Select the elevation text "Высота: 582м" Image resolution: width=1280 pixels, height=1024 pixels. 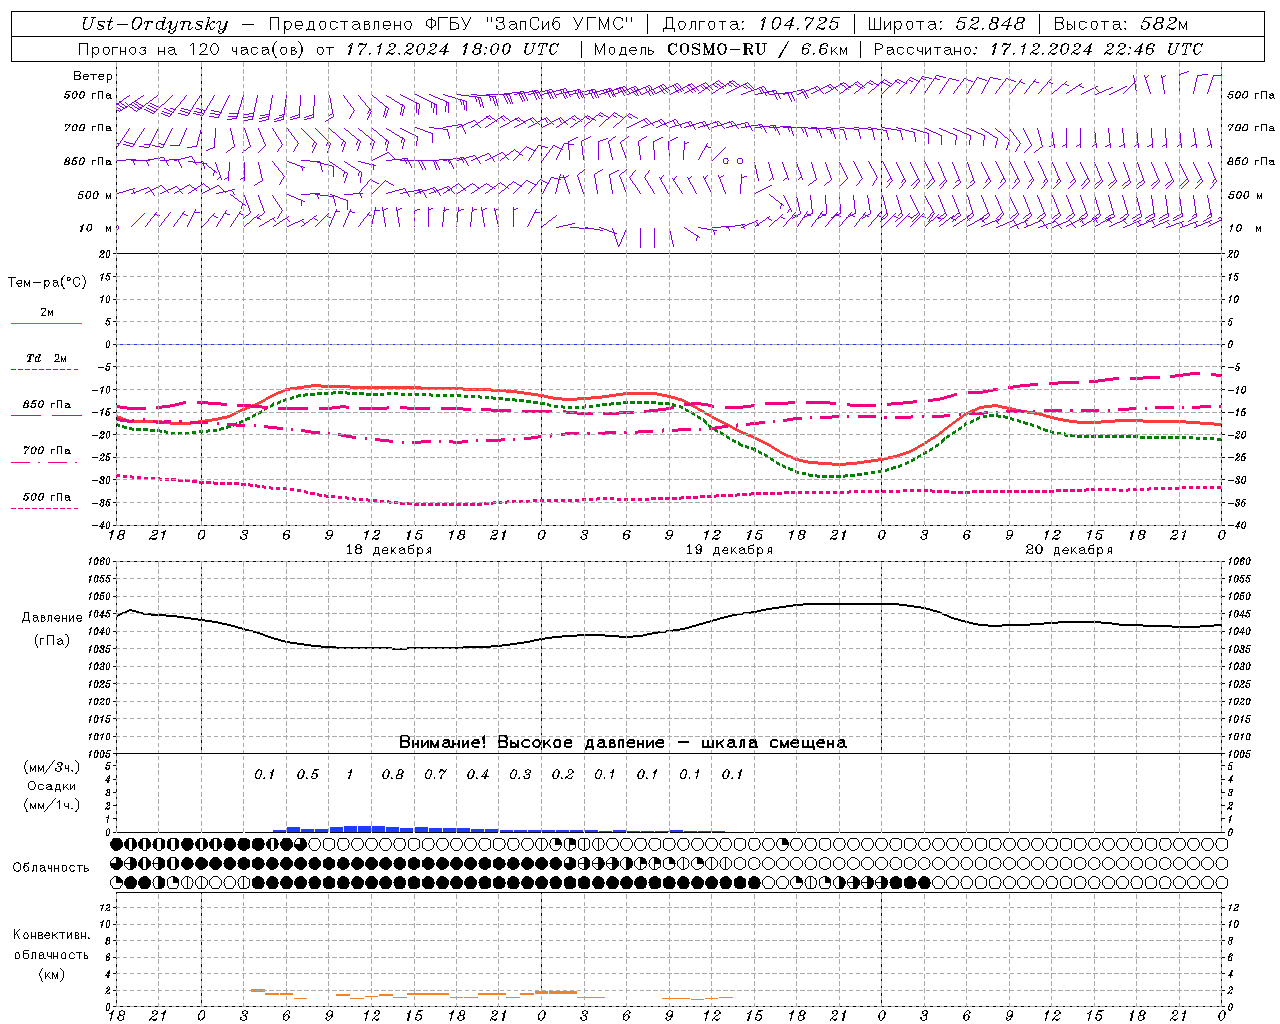(1121, 25)
